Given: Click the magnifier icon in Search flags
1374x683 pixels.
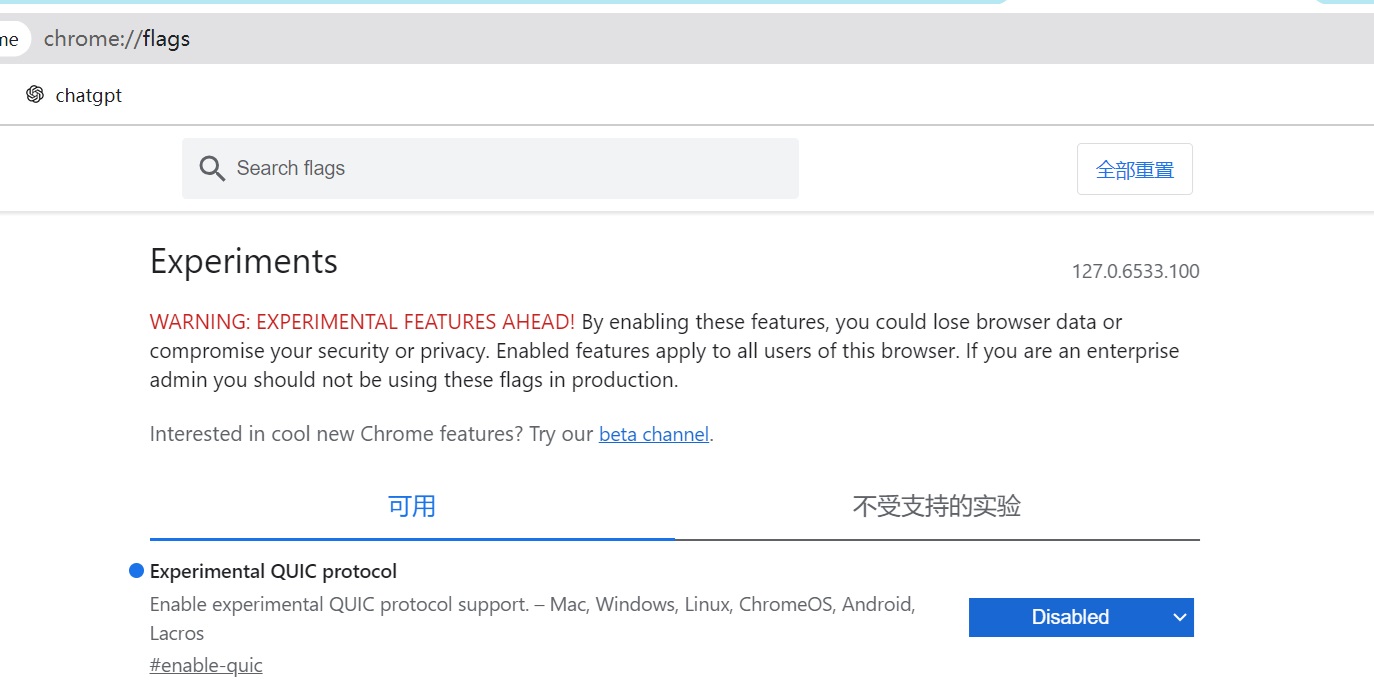Looking at the screenshot, I should tap(211, 168).
